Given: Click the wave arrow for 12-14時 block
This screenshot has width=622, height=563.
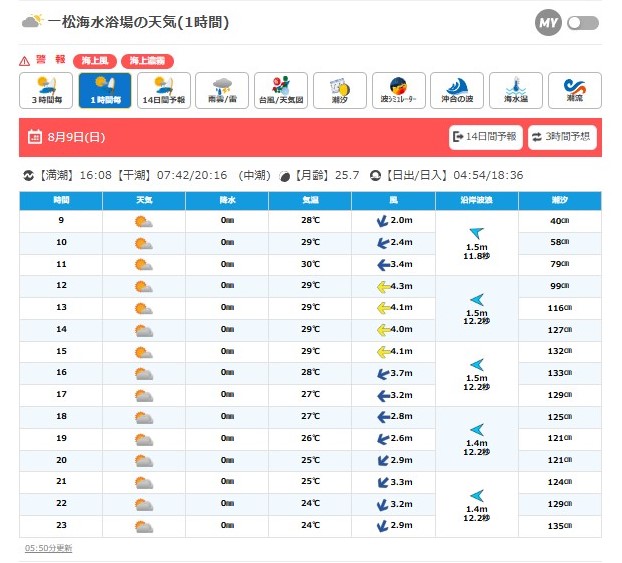Looking at the screenshot, I should 477,300.
